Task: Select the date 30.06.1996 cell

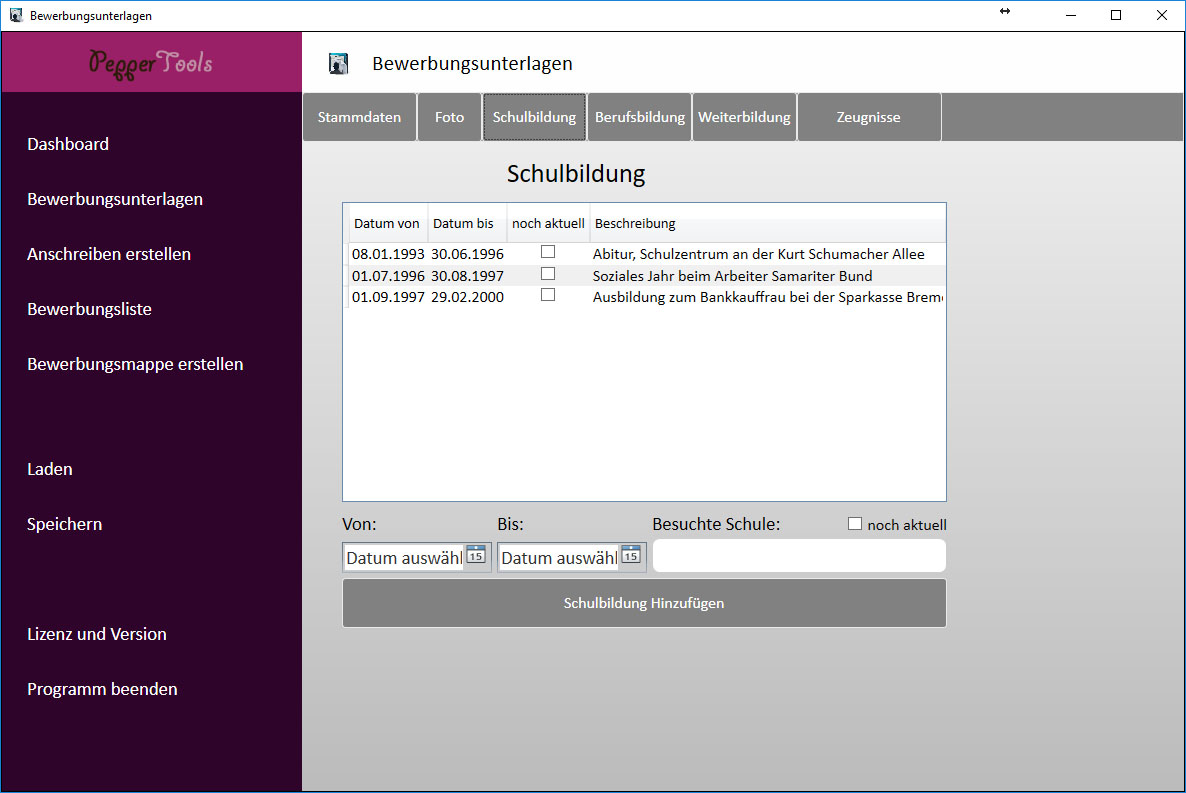Action: [x=467, y=254]
